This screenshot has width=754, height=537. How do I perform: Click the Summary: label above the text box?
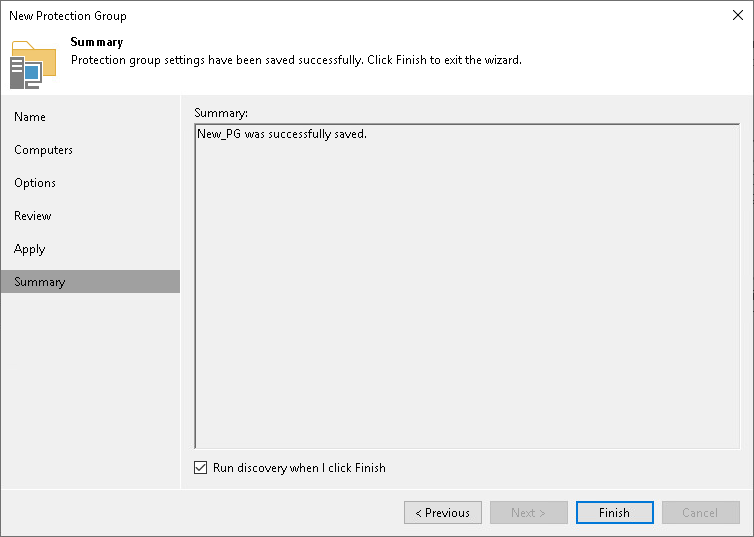(x=221, y=112)
